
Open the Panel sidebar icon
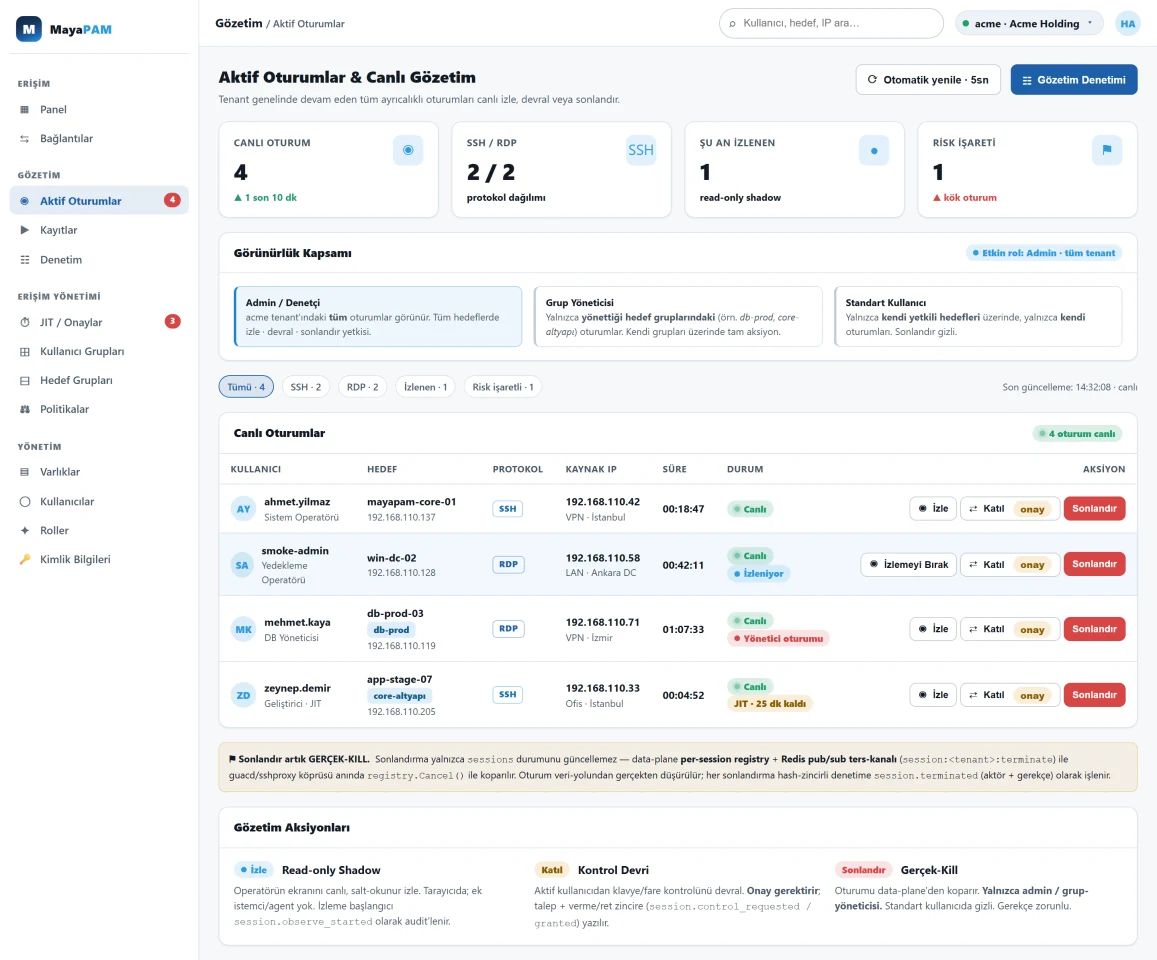coord(24,109)
